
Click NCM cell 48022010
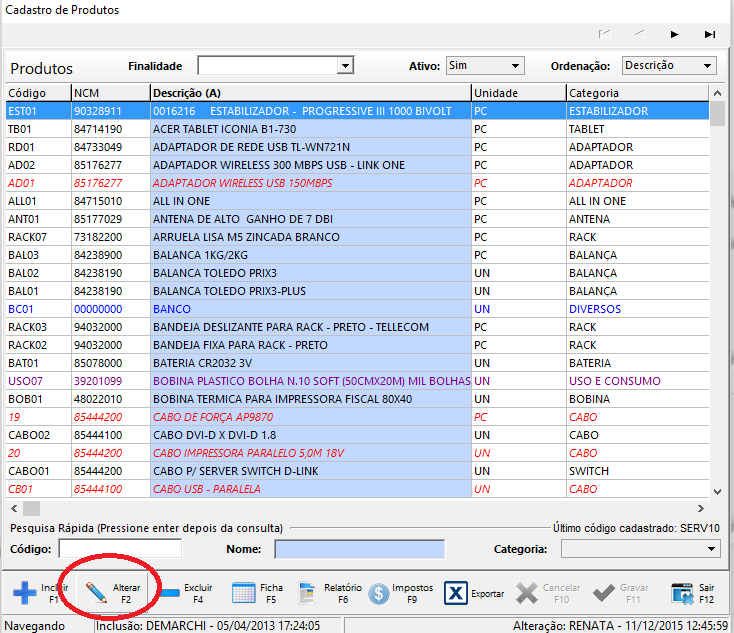tap(111, 399)
